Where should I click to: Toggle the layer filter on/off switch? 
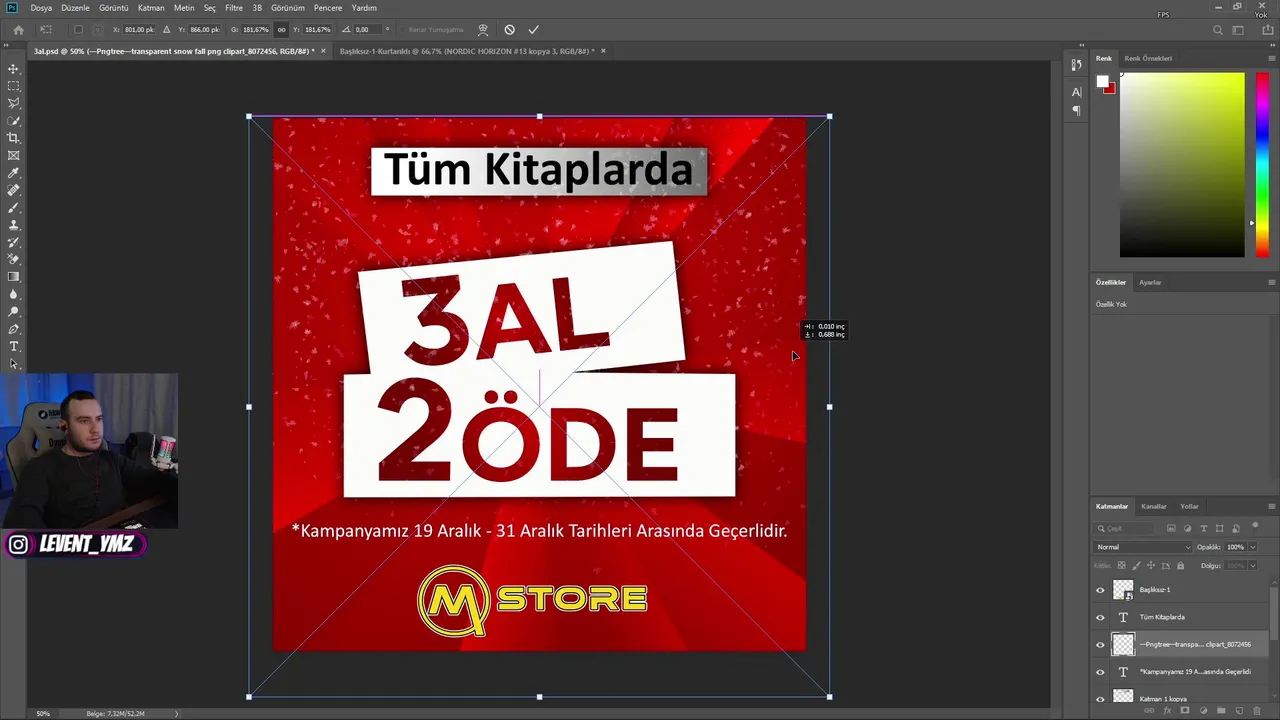(x=1254, y=526)
